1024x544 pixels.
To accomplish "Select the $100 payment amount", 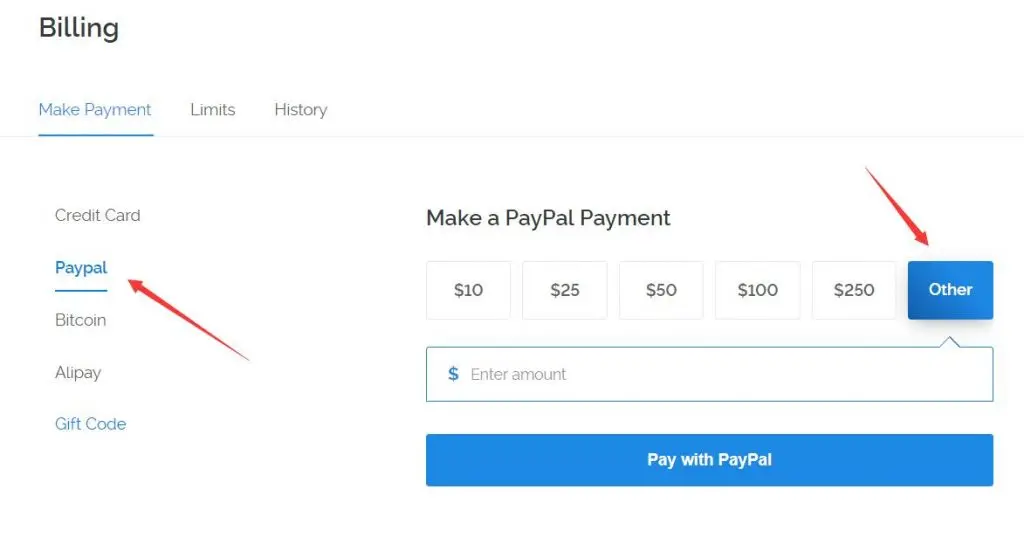I will coord(757,290).
